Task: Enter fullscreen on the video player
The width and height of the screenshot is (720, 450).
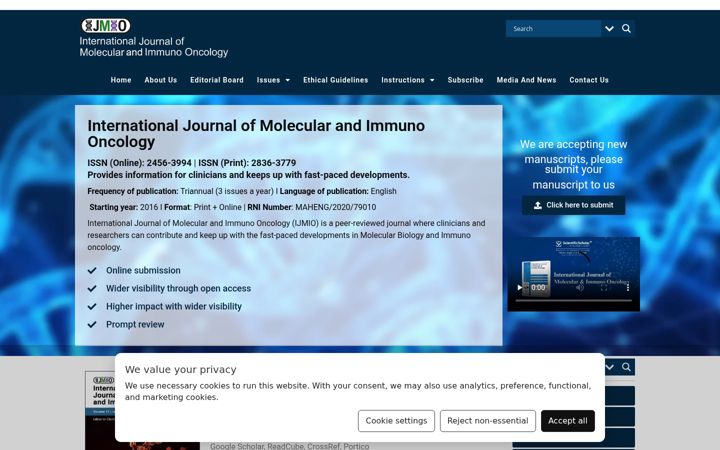Action: tap(604, 287)
